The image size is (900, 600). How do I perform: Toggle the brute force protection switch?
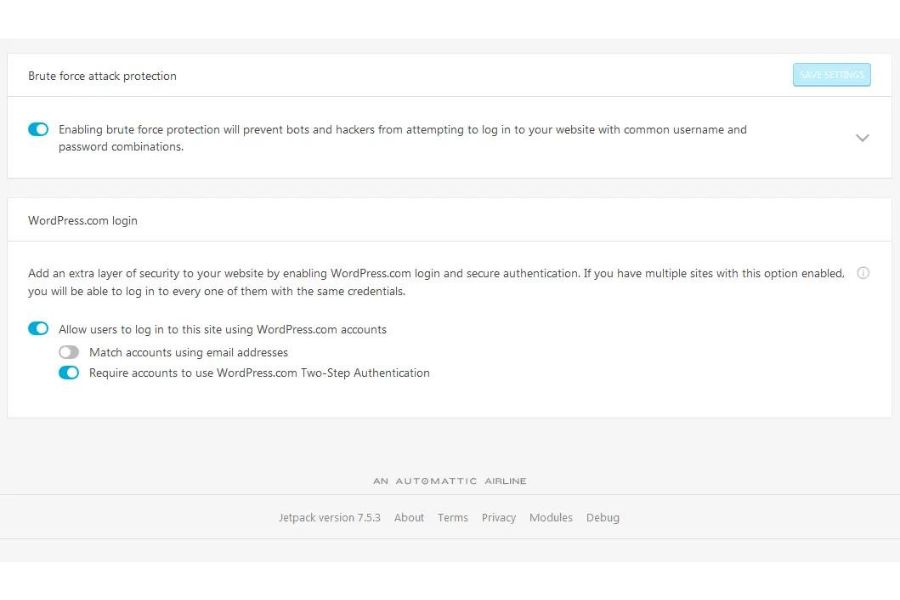pyautogui.click(x=38, y=129)
